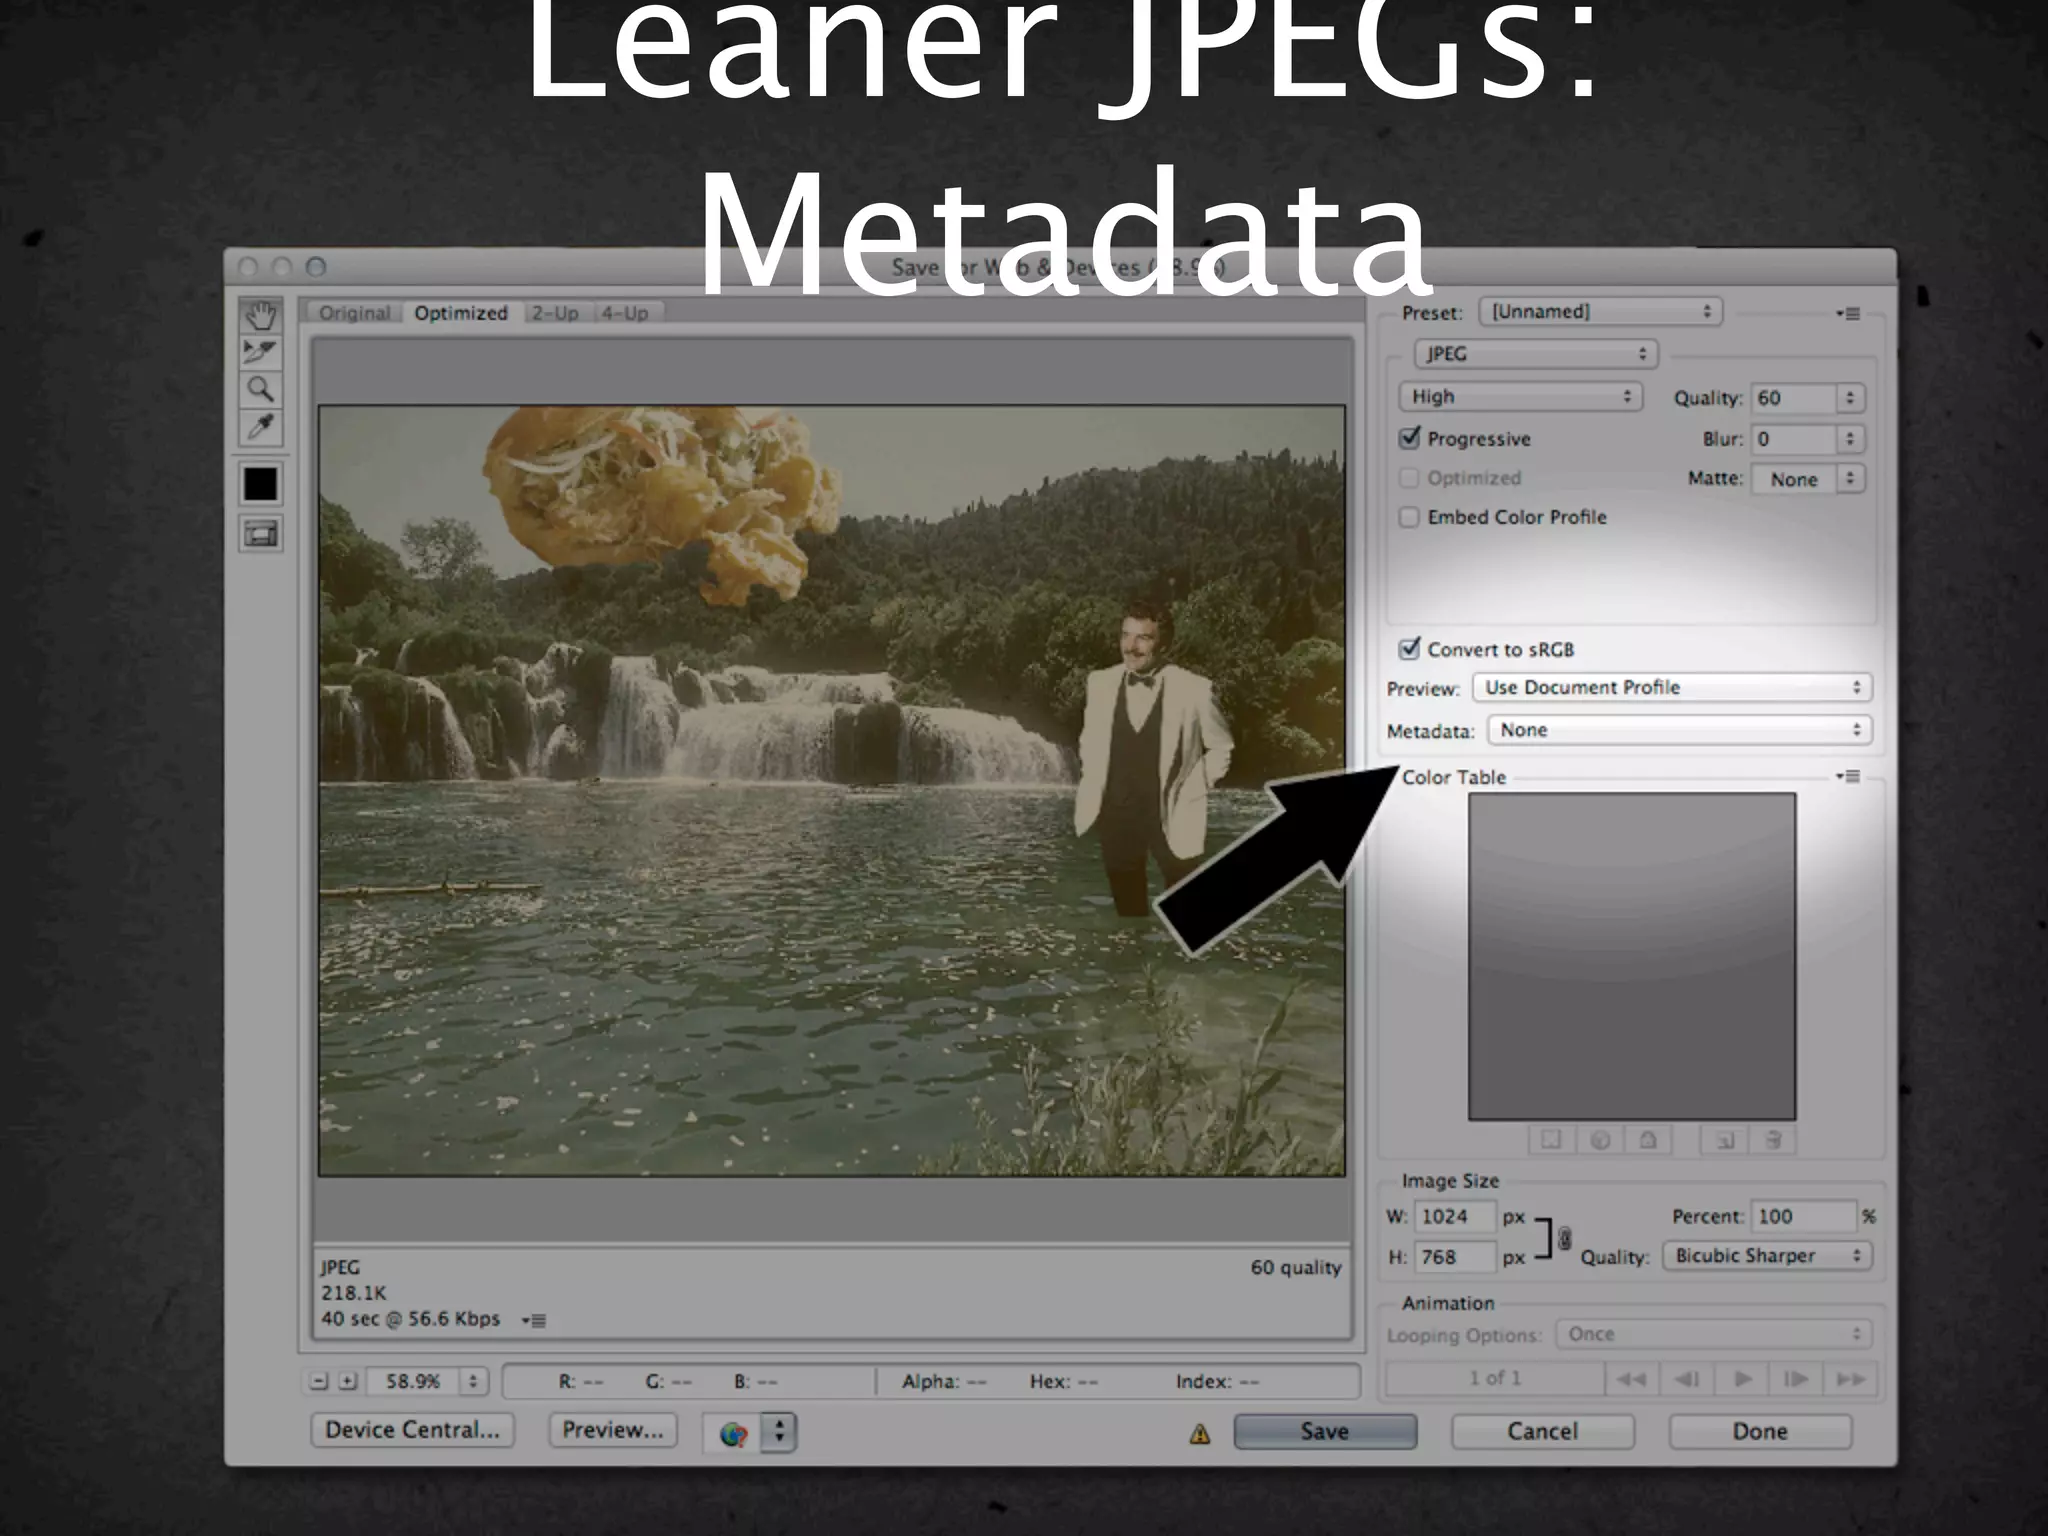Click the image width field 1024
This screenshot has width=2048, height=1536.
[1456, 1216]
